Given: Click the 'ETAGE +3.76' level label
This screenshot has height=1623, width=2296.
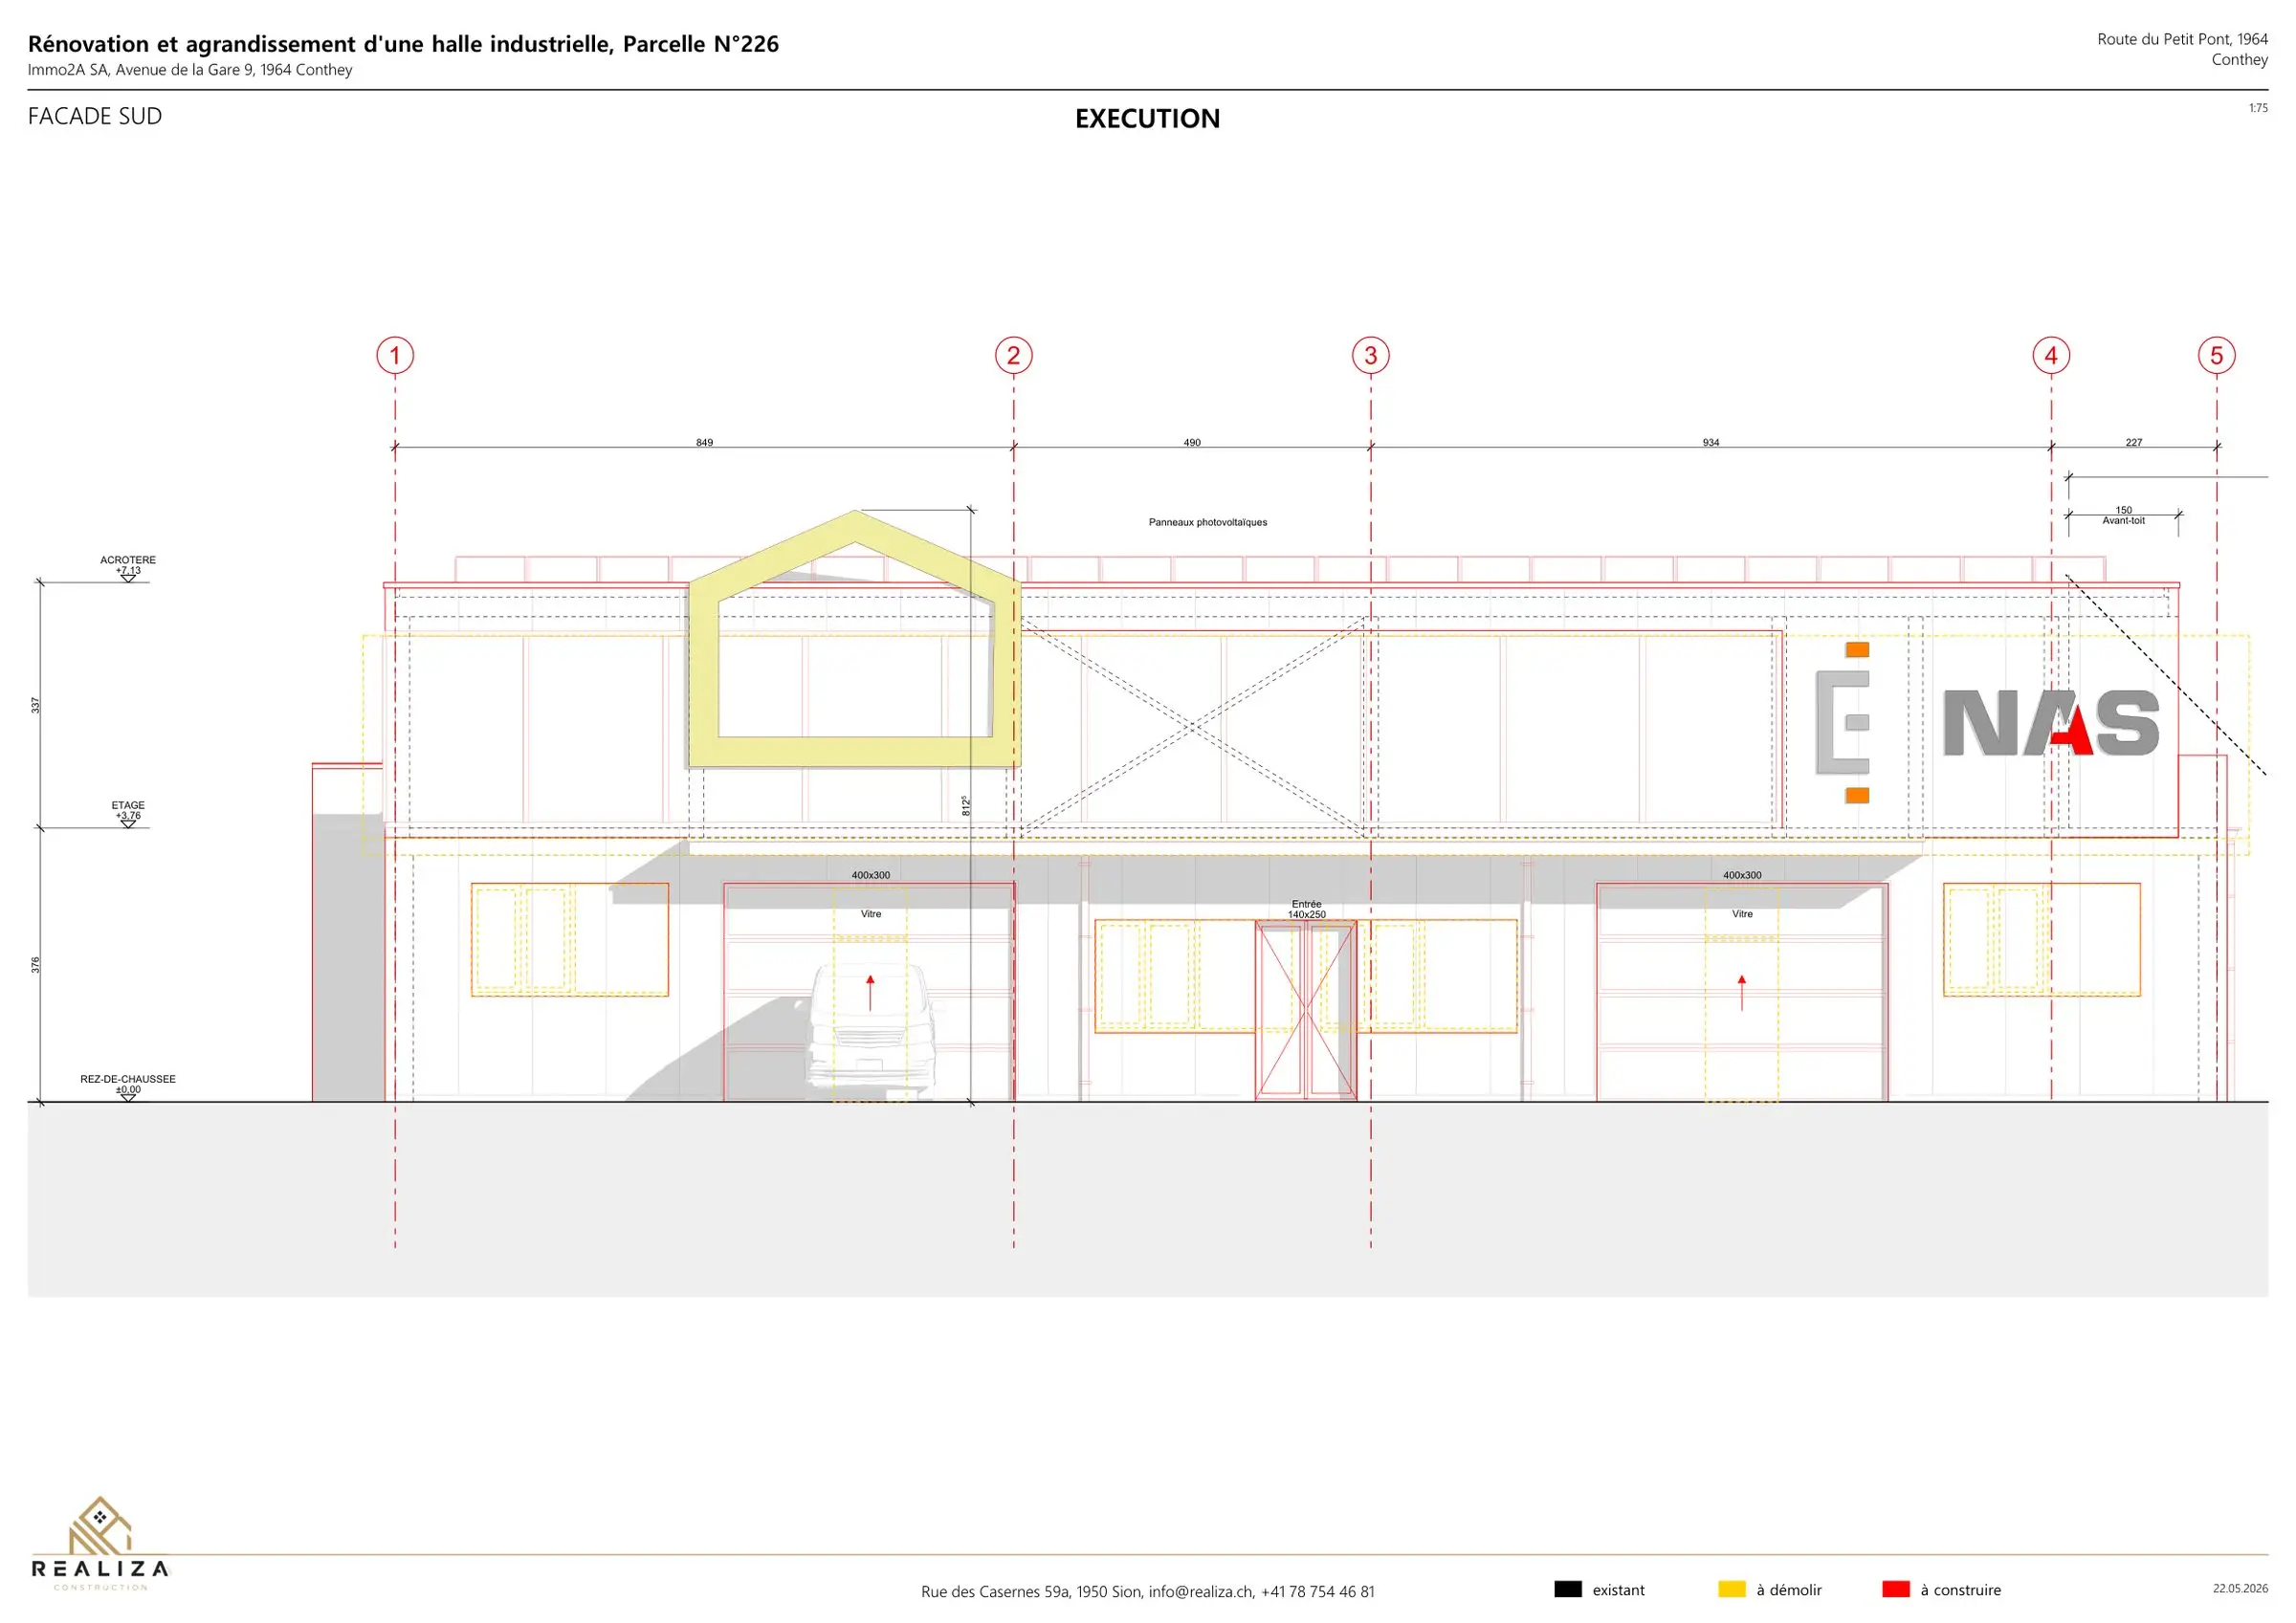Looking at the screenshot, I should pos(128,810).
